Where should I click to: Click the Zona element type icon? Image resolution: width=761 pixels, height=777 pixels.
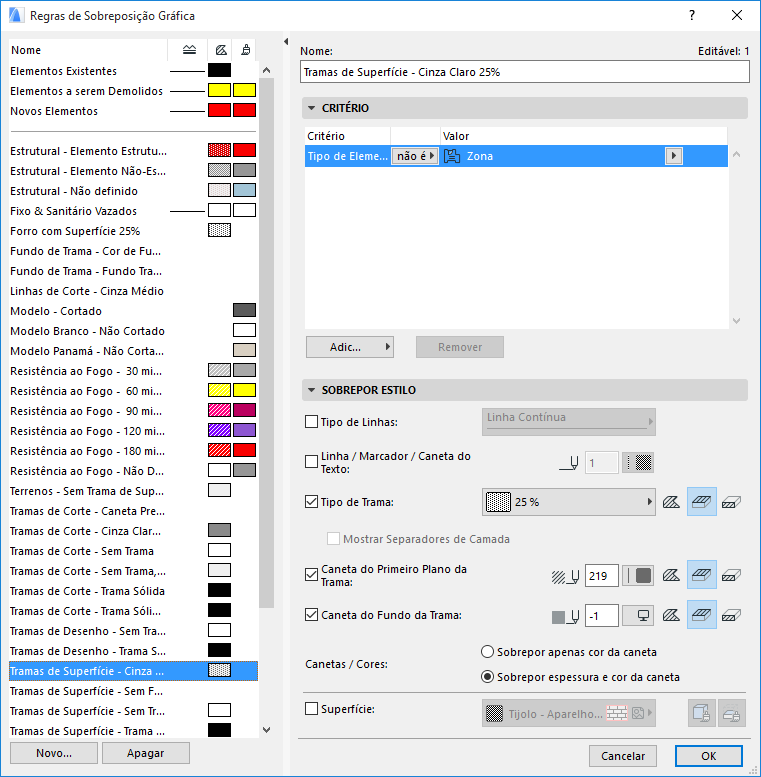pos(452,156)
